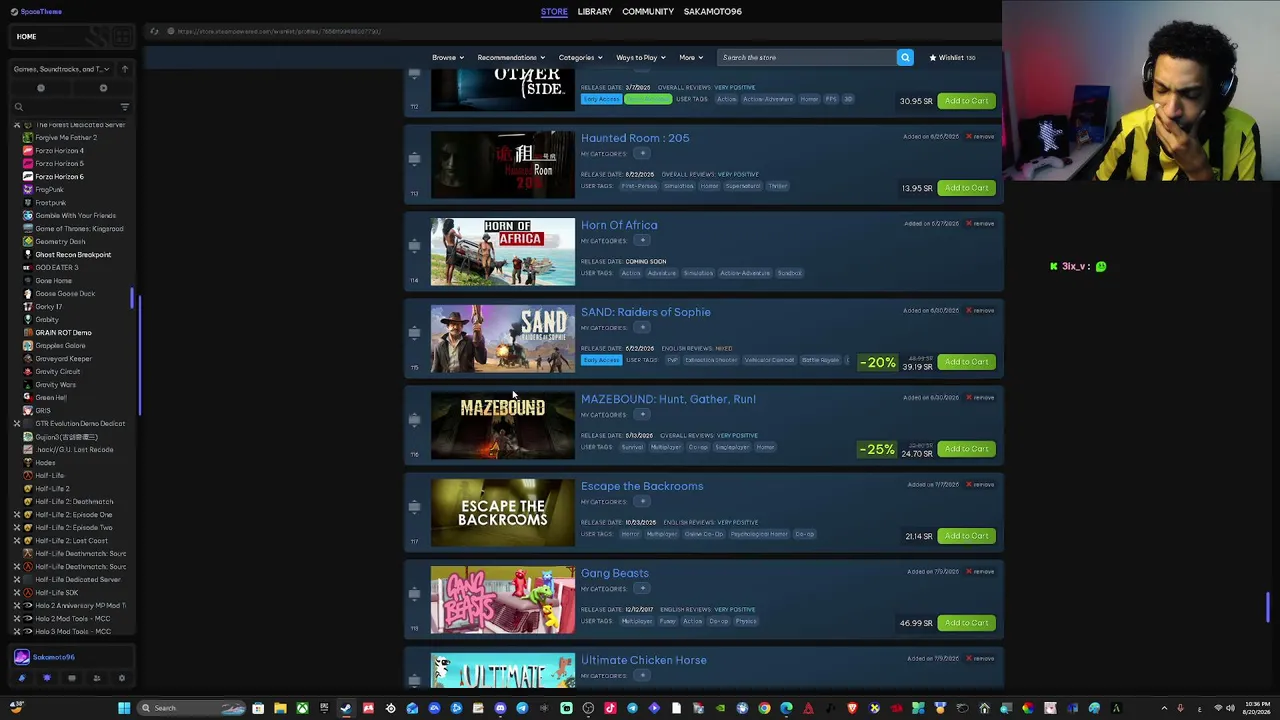Click the taskbar Search box

pos(193,708)
